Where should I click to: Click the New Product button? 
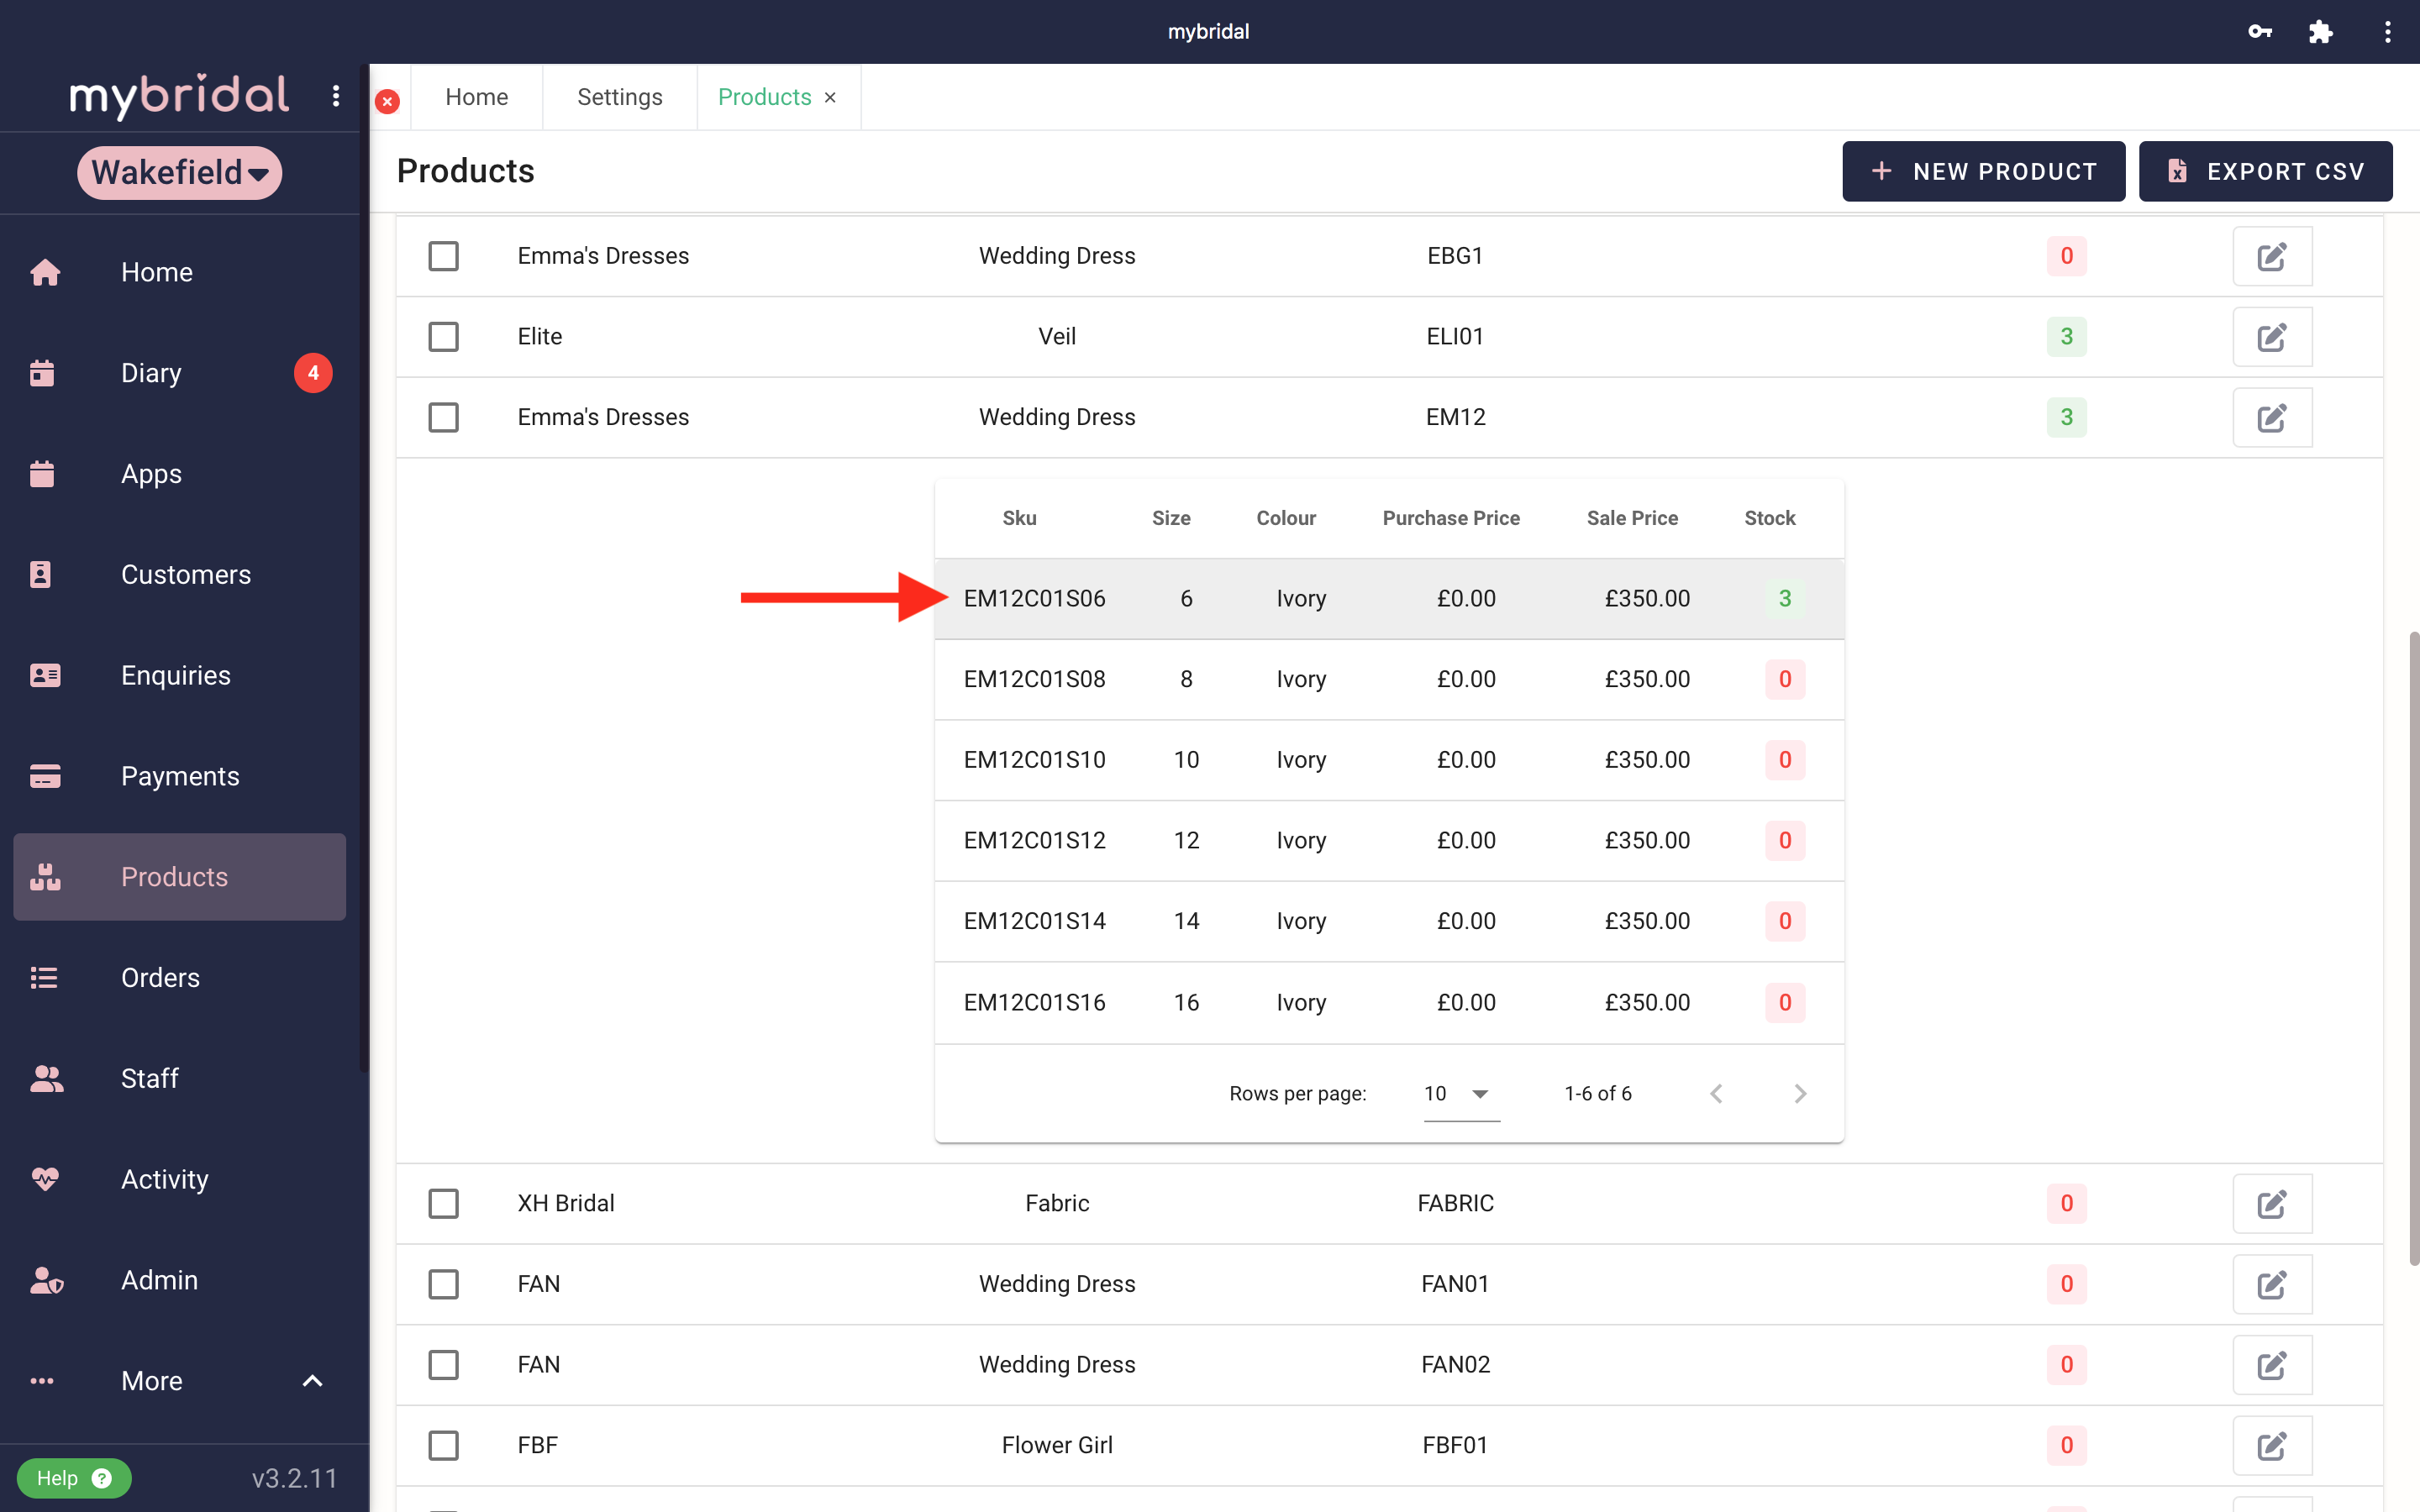pyautogui.click(x=1983, y=171)
